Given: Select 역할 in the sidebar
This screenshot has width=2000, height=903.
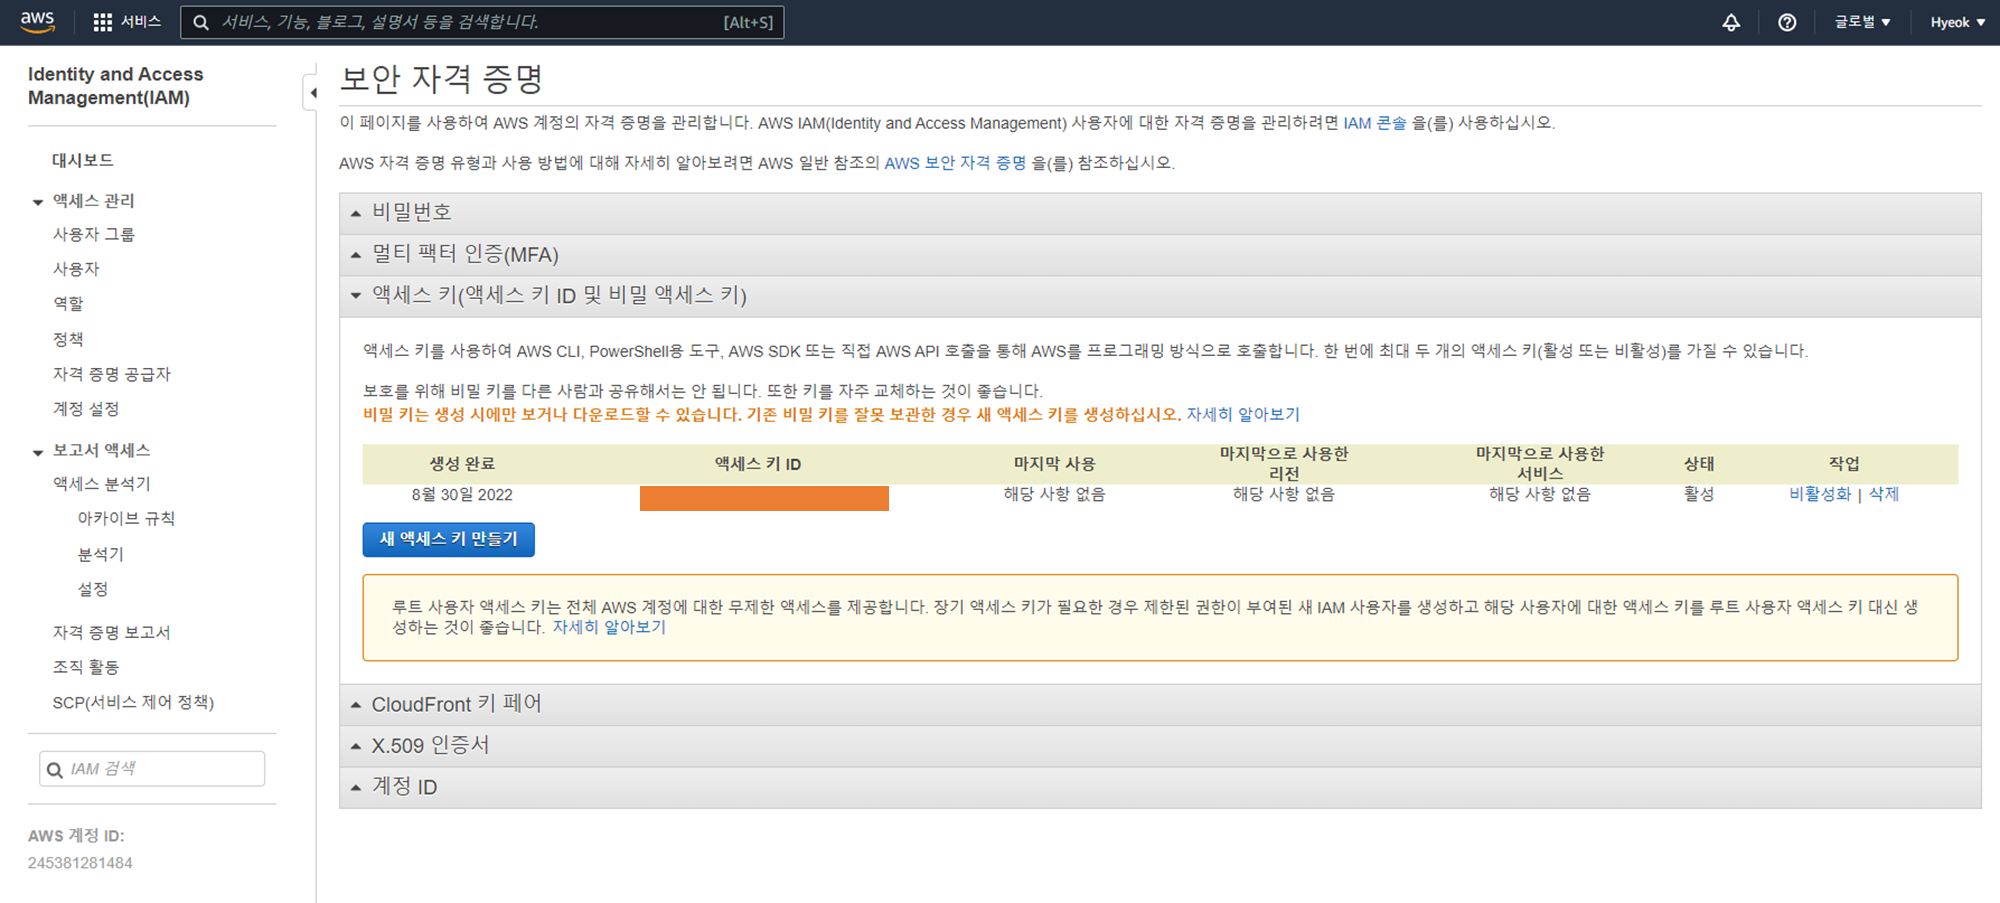Looking at the screenshot, I should click(68, 303).
